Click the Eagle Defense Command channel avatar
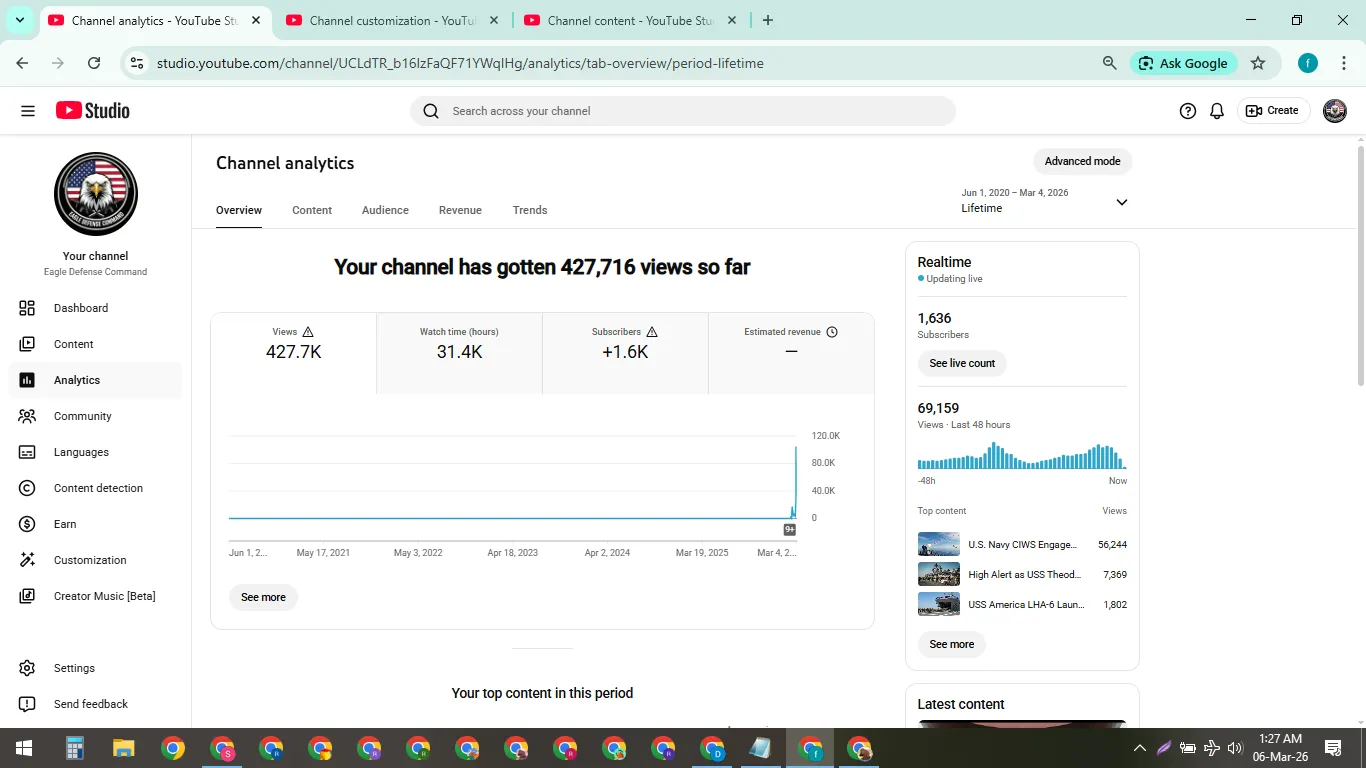The image size is (1366, 768). (96, 194)
